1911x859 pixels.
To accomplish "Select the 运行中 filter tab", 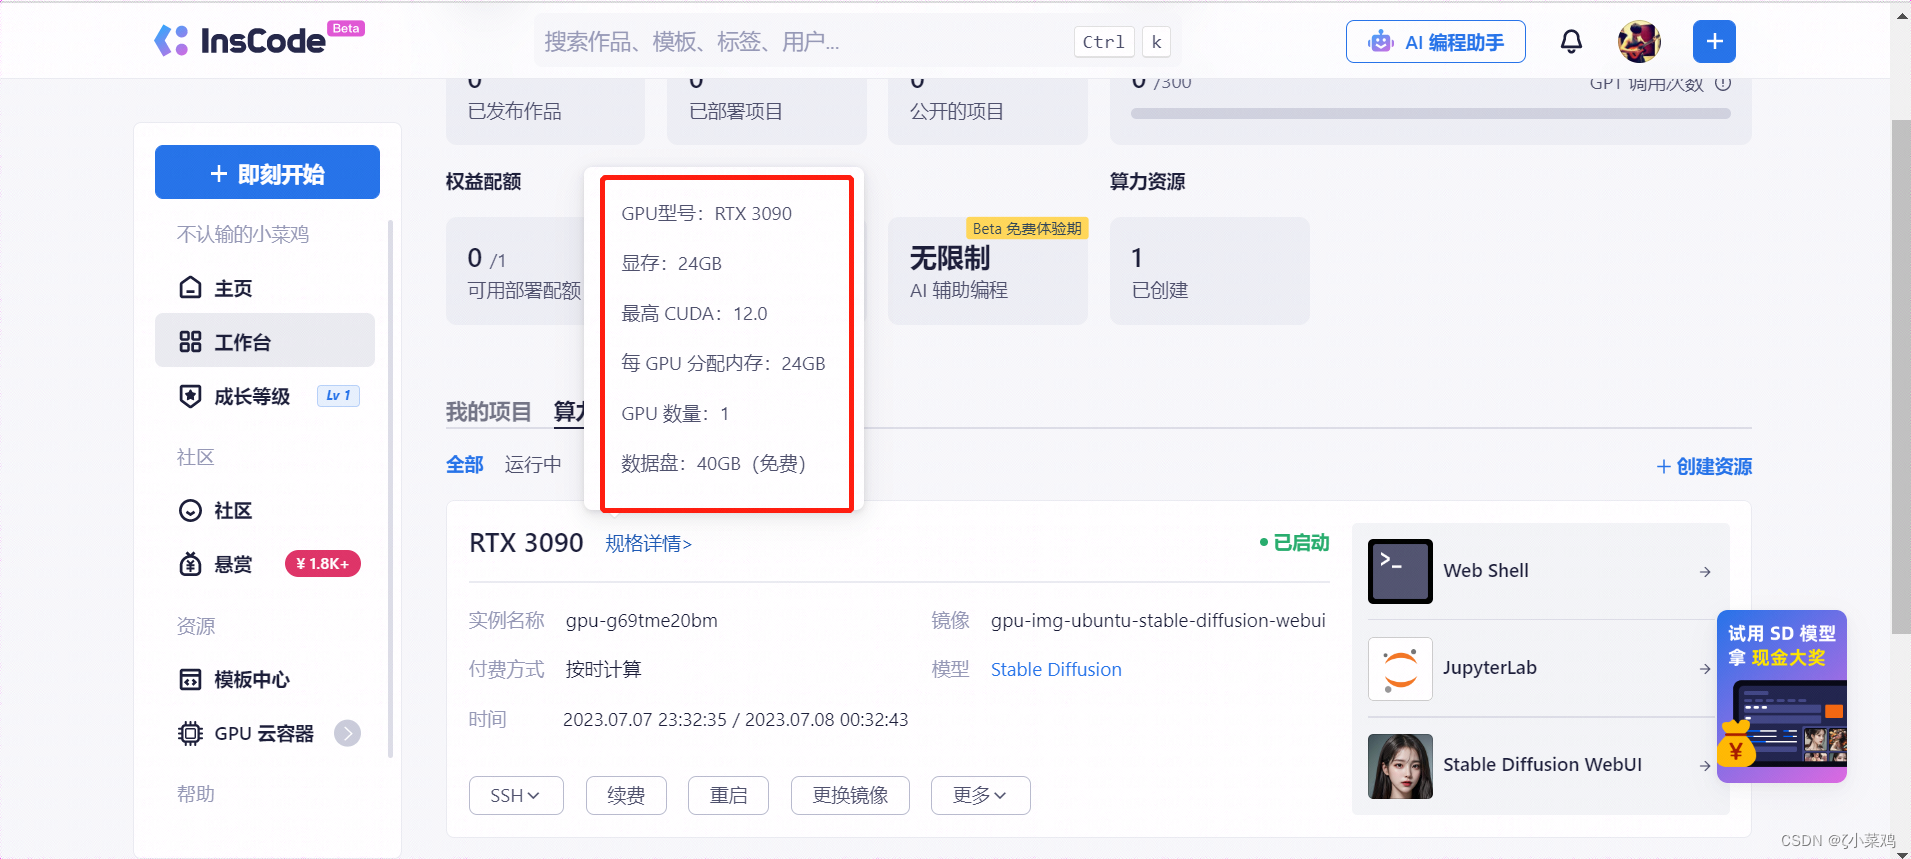I will [x=533, y=464].
